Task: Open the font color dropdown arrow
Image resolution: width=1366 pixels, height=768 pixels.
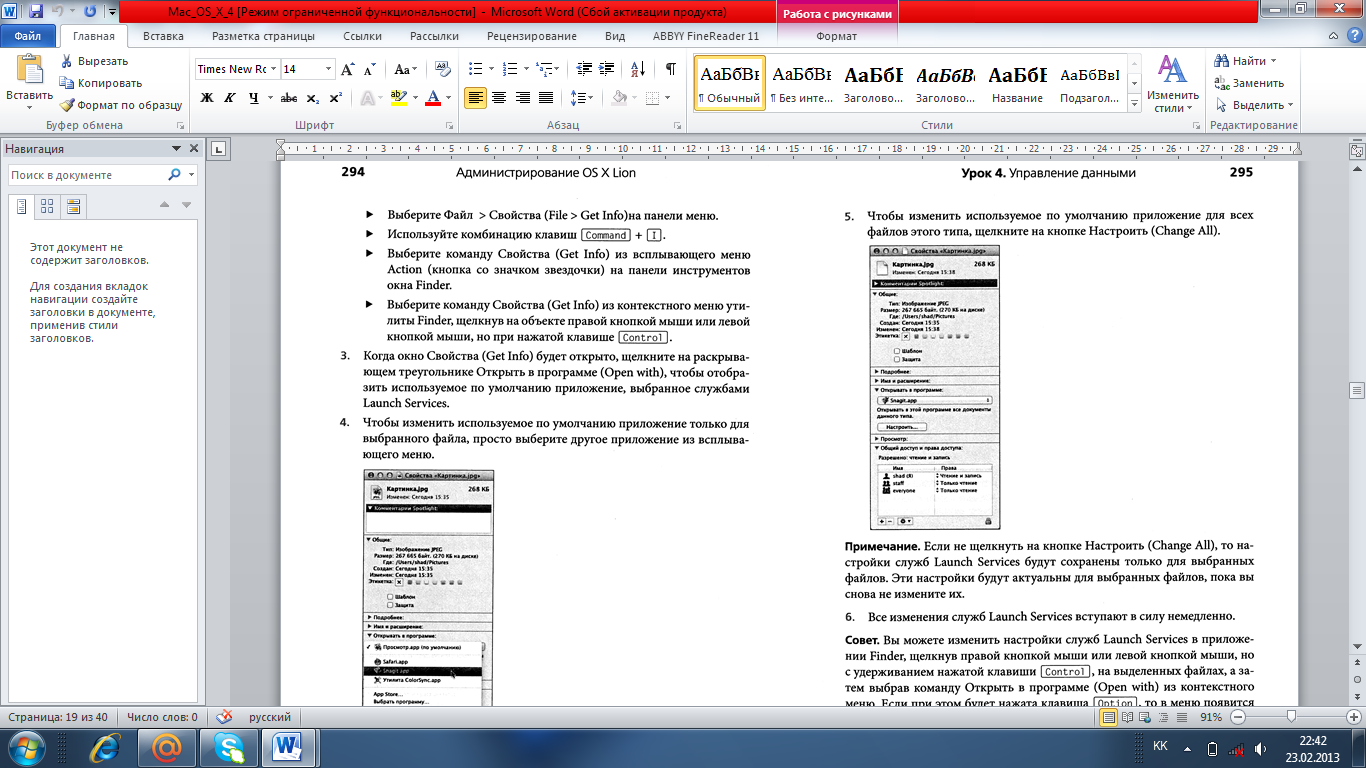Action: 447,98
